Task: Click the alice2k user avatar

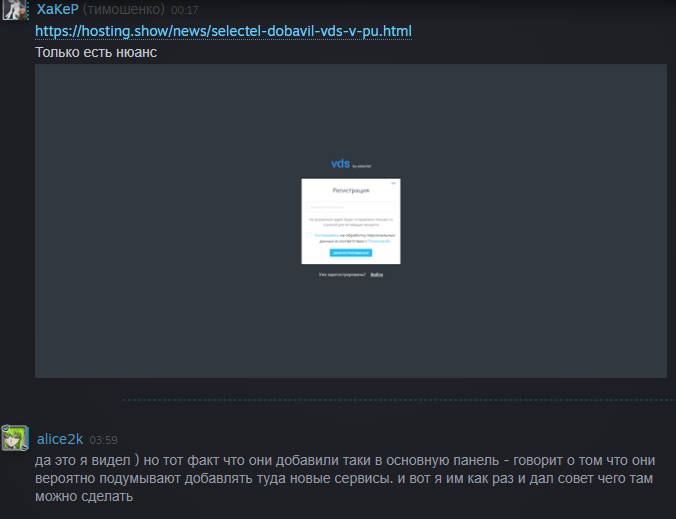Action: click(15, 438)
